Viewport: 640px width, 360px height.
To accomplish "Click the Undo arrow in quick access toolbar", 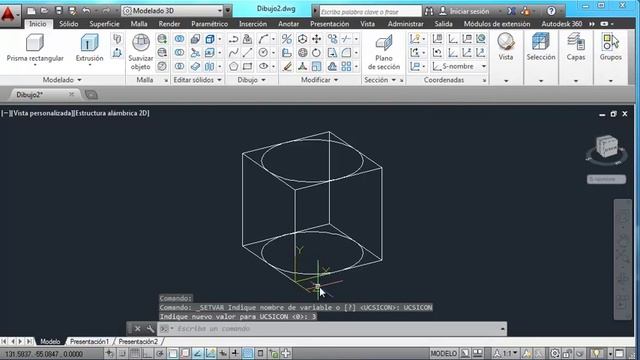I will tap(86, 11).
